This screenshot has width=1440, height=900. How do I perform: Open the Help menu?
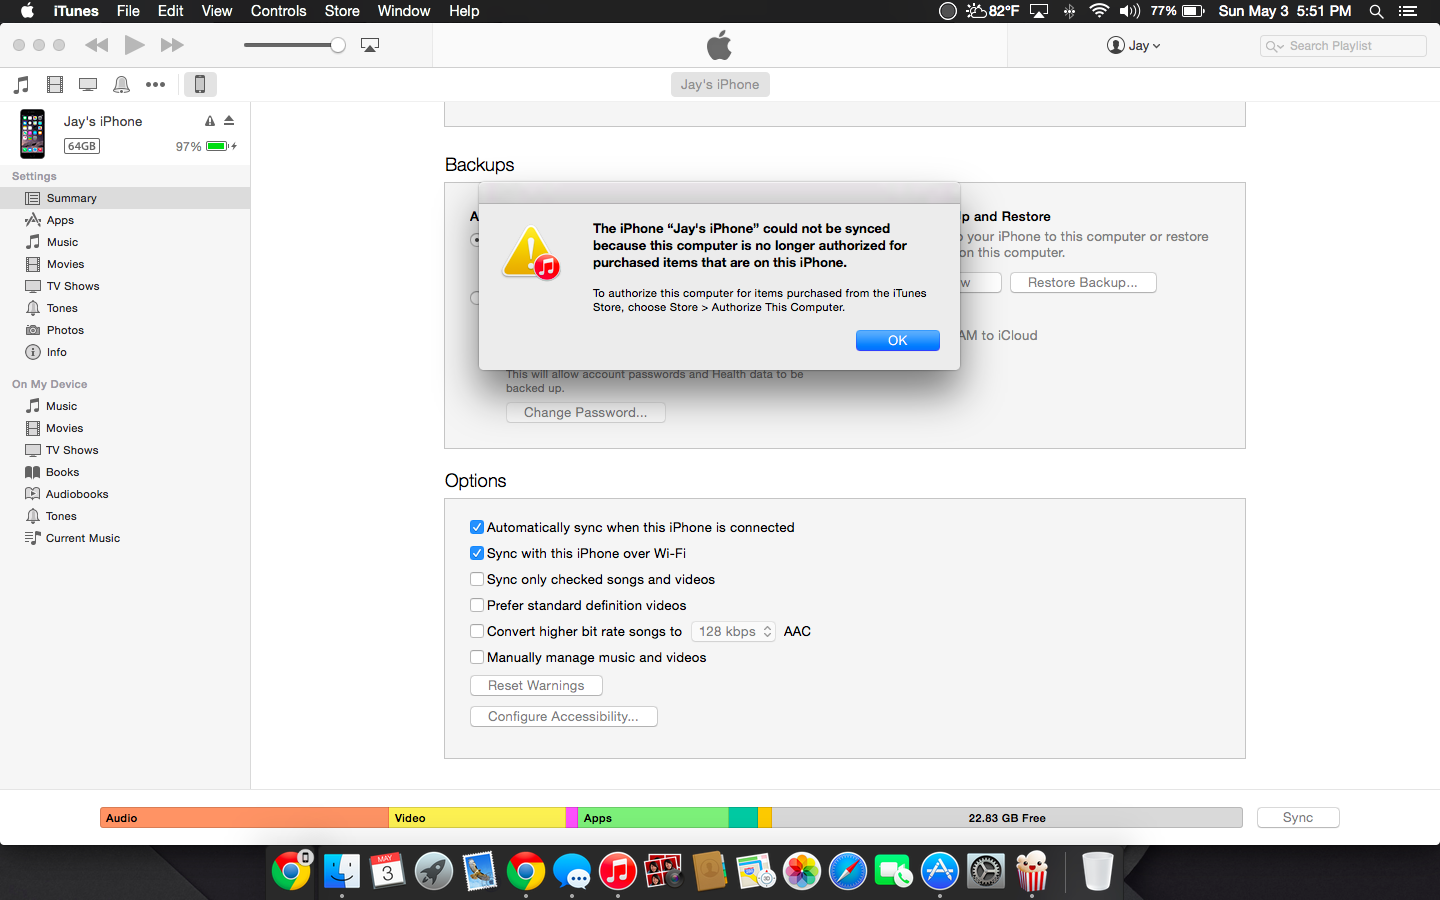(x=464, y=11)
